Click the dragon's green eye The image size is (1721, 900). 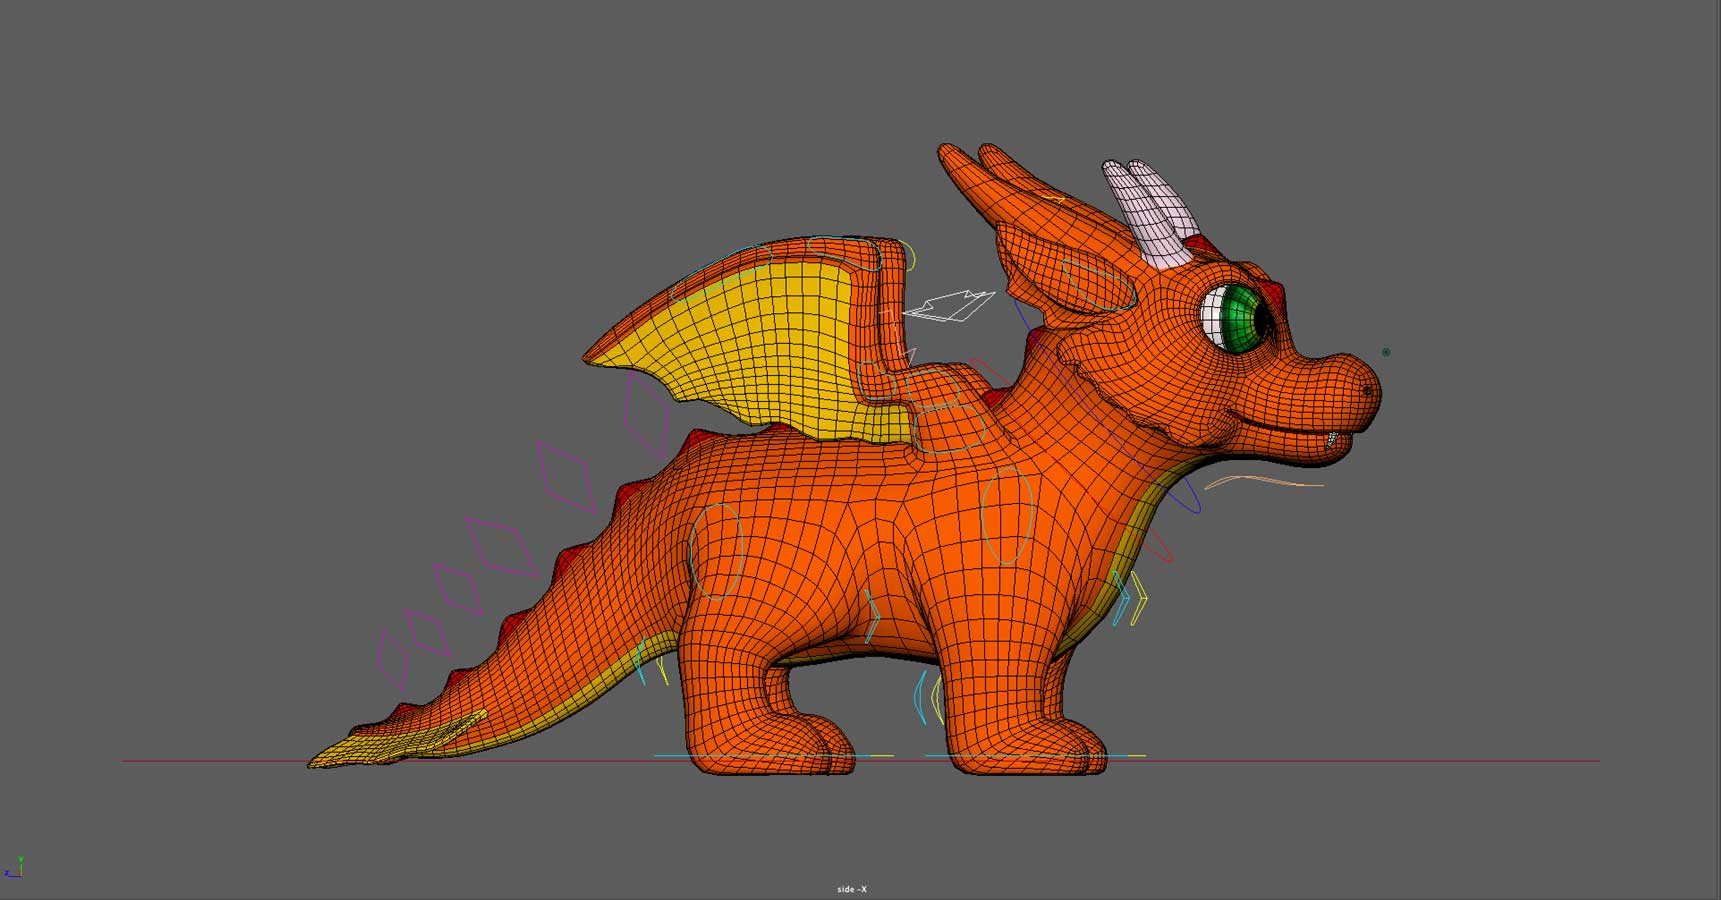pyautogui.click(x=1240, y=319)
